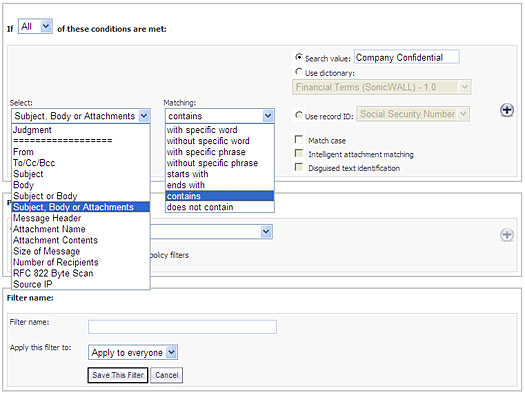Image resolution: width=525 pixels, height=395 pixels.
Task: Open the If All conditions dropdown
Action: click(35, 26)
